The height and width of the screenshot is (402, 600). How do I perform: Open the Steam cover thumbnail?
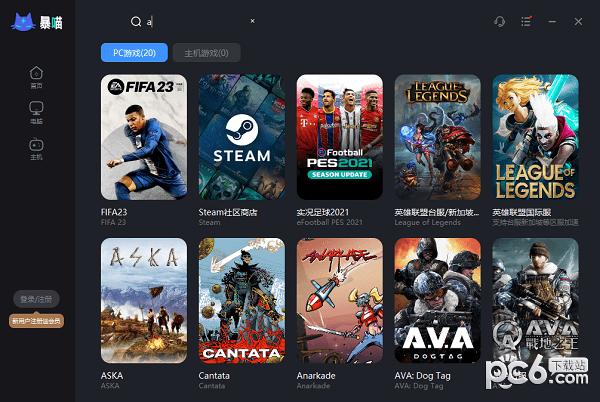pos(242,137)
